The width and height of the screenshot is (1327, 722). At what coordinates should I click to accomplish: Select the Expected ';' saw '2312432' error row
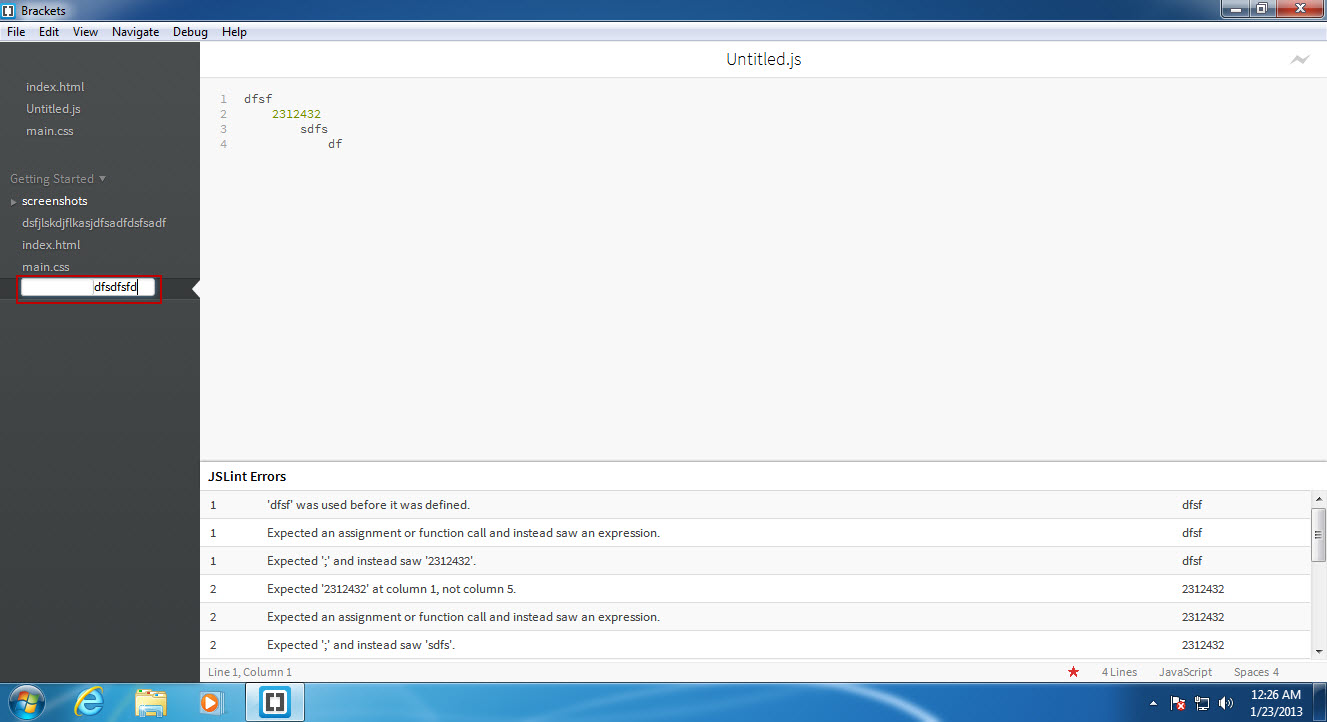click(x=755, y=561)
